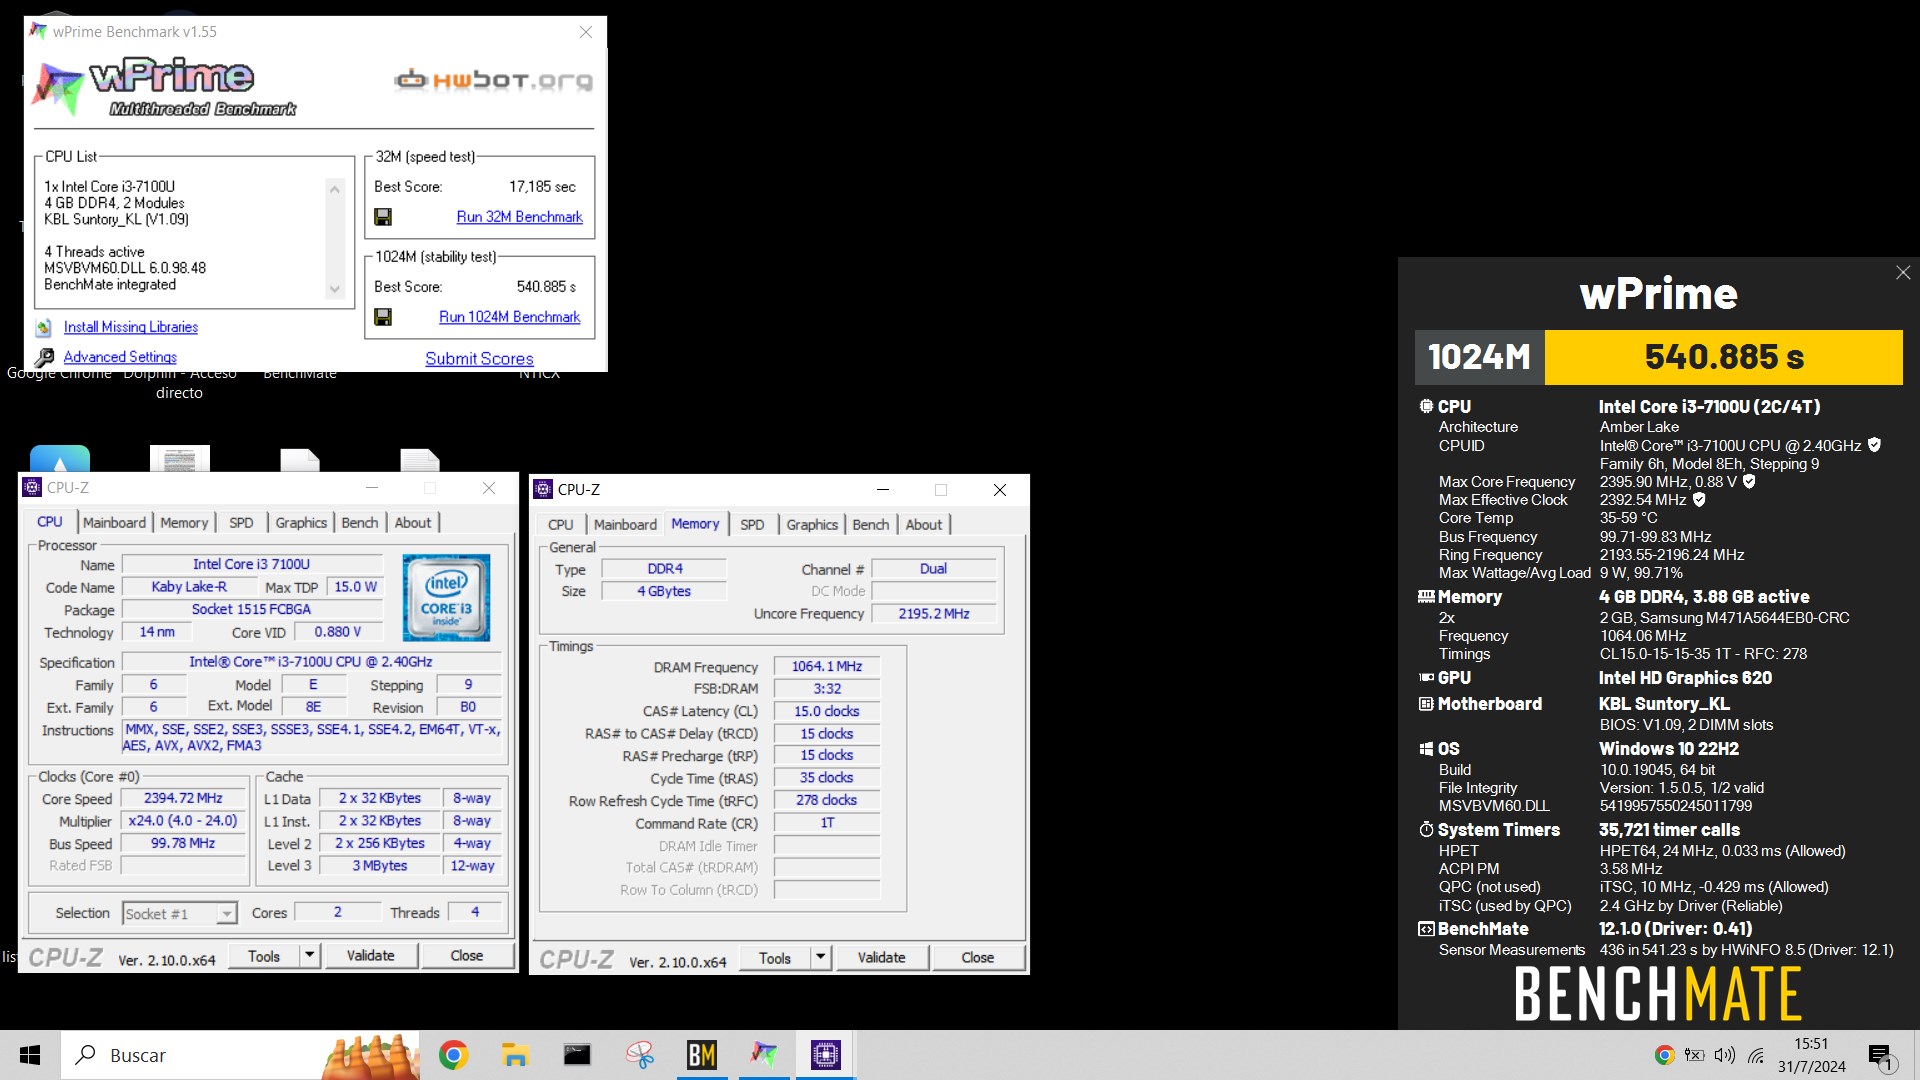Click Tools button in left CPU-Z window
1920x1080 pixels.
(264, 956)
